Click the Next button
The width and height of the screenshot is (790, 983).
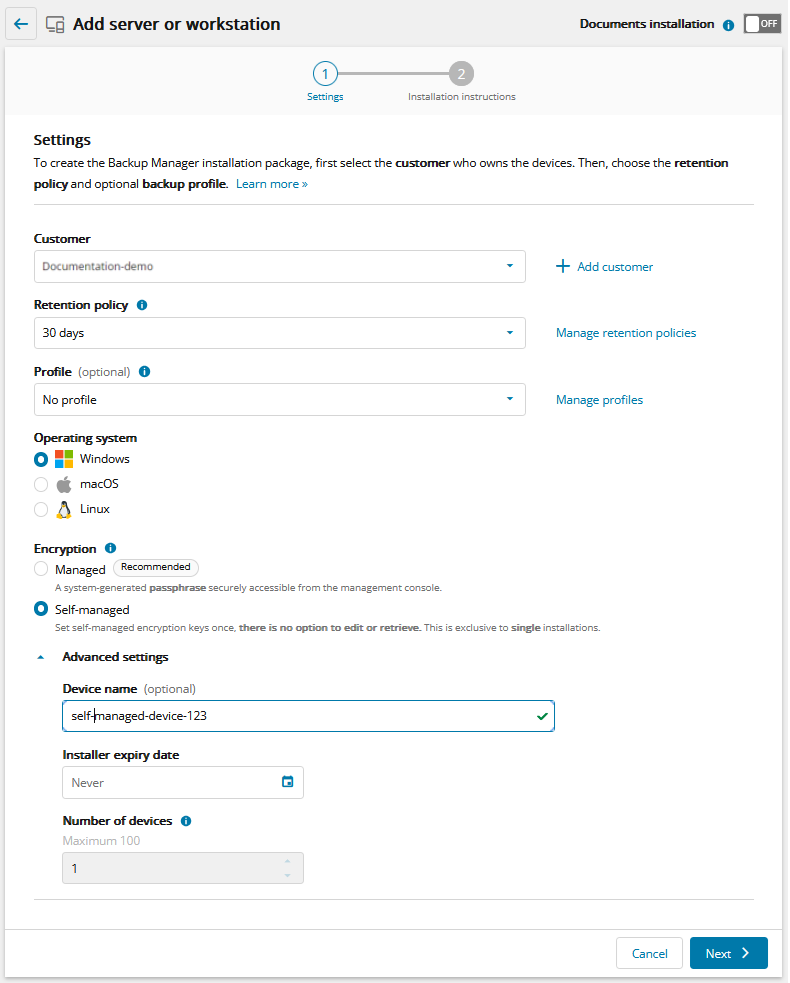tap(728, 953)
